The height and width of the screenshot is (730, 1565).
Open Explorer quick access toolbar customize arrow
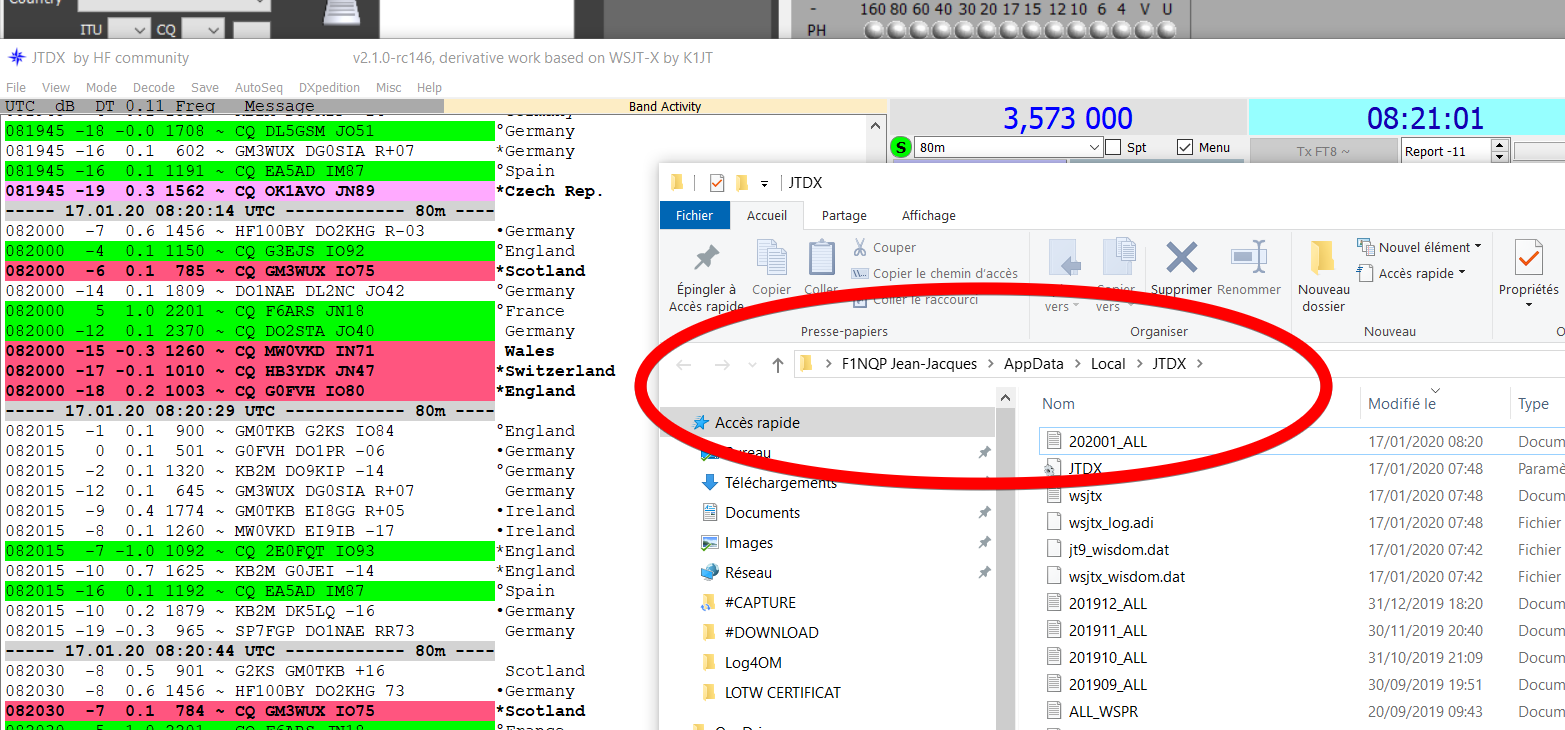coord(764,184)
